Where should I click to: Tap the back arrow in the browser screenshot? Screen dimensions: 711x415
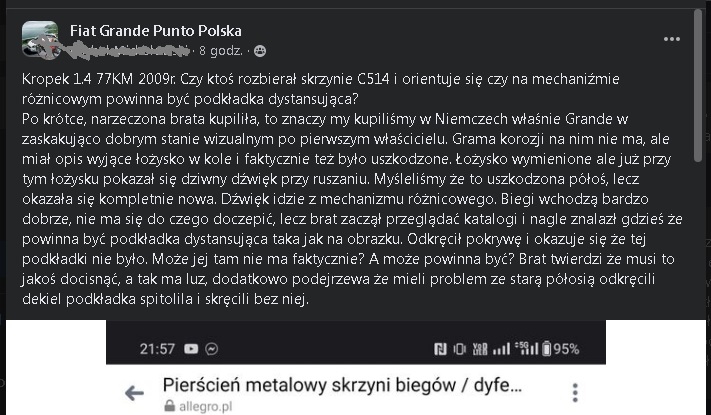tap(133, 395)
